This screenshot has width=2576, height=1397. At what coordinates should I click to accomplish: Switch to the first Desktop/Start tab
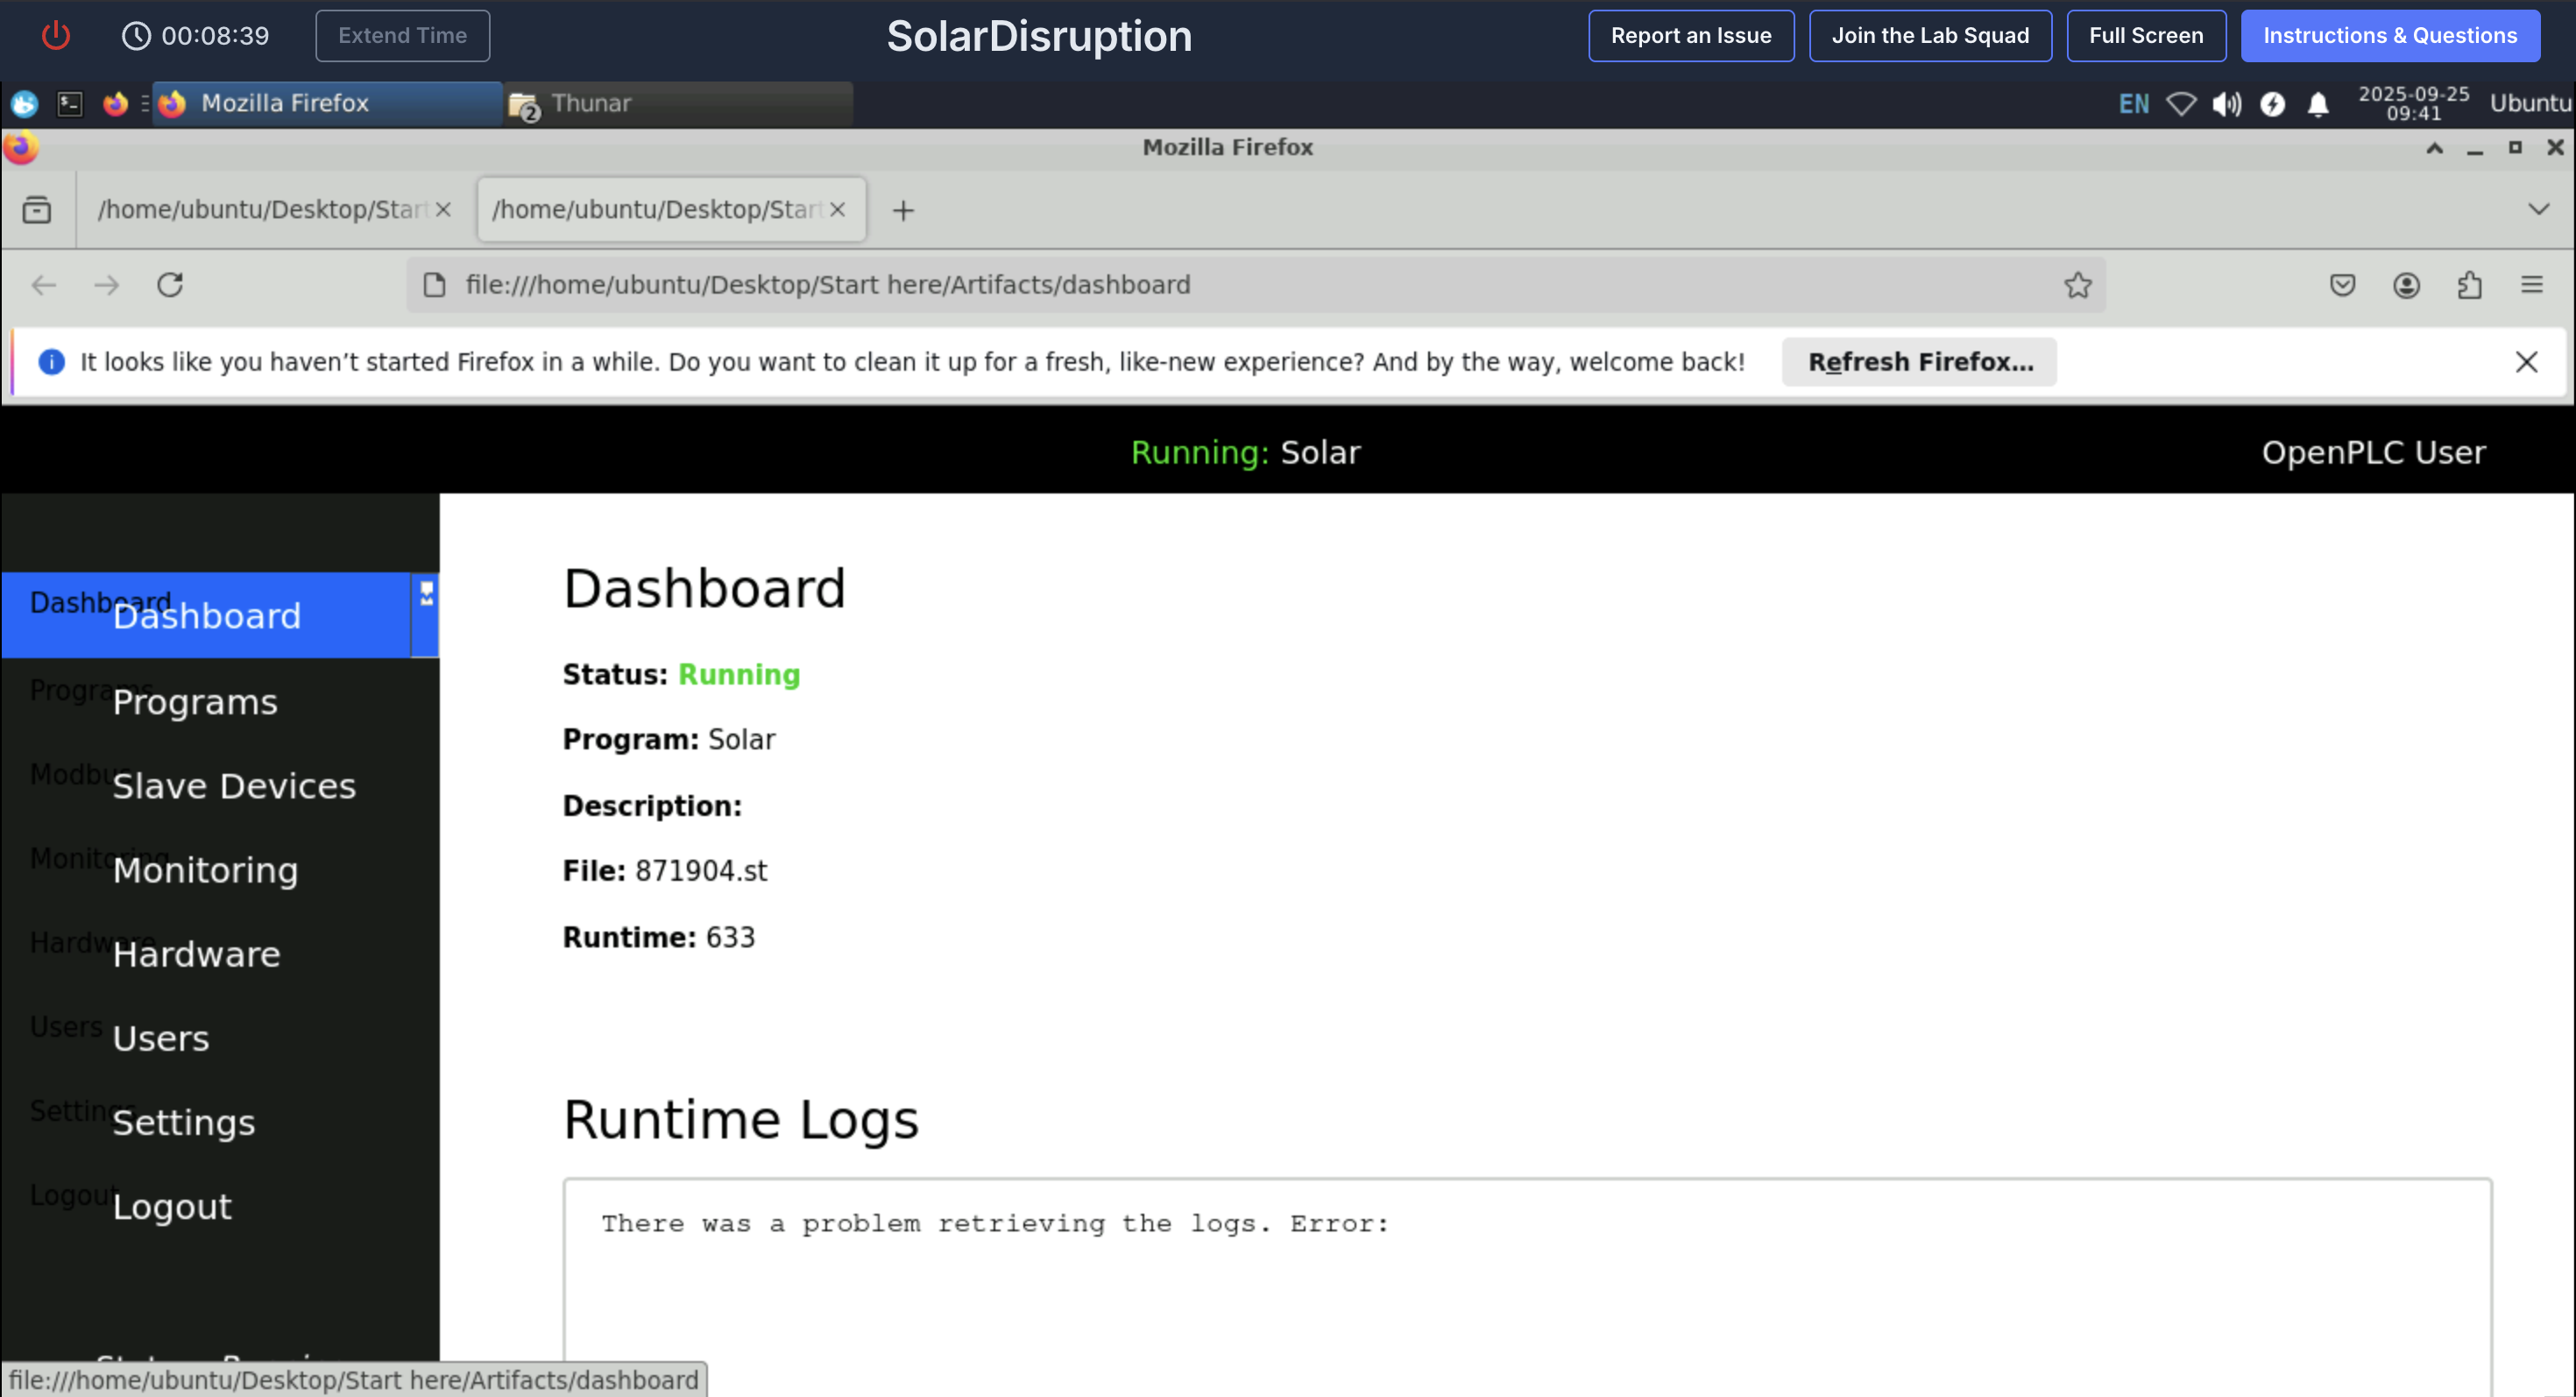pos(262,210)
